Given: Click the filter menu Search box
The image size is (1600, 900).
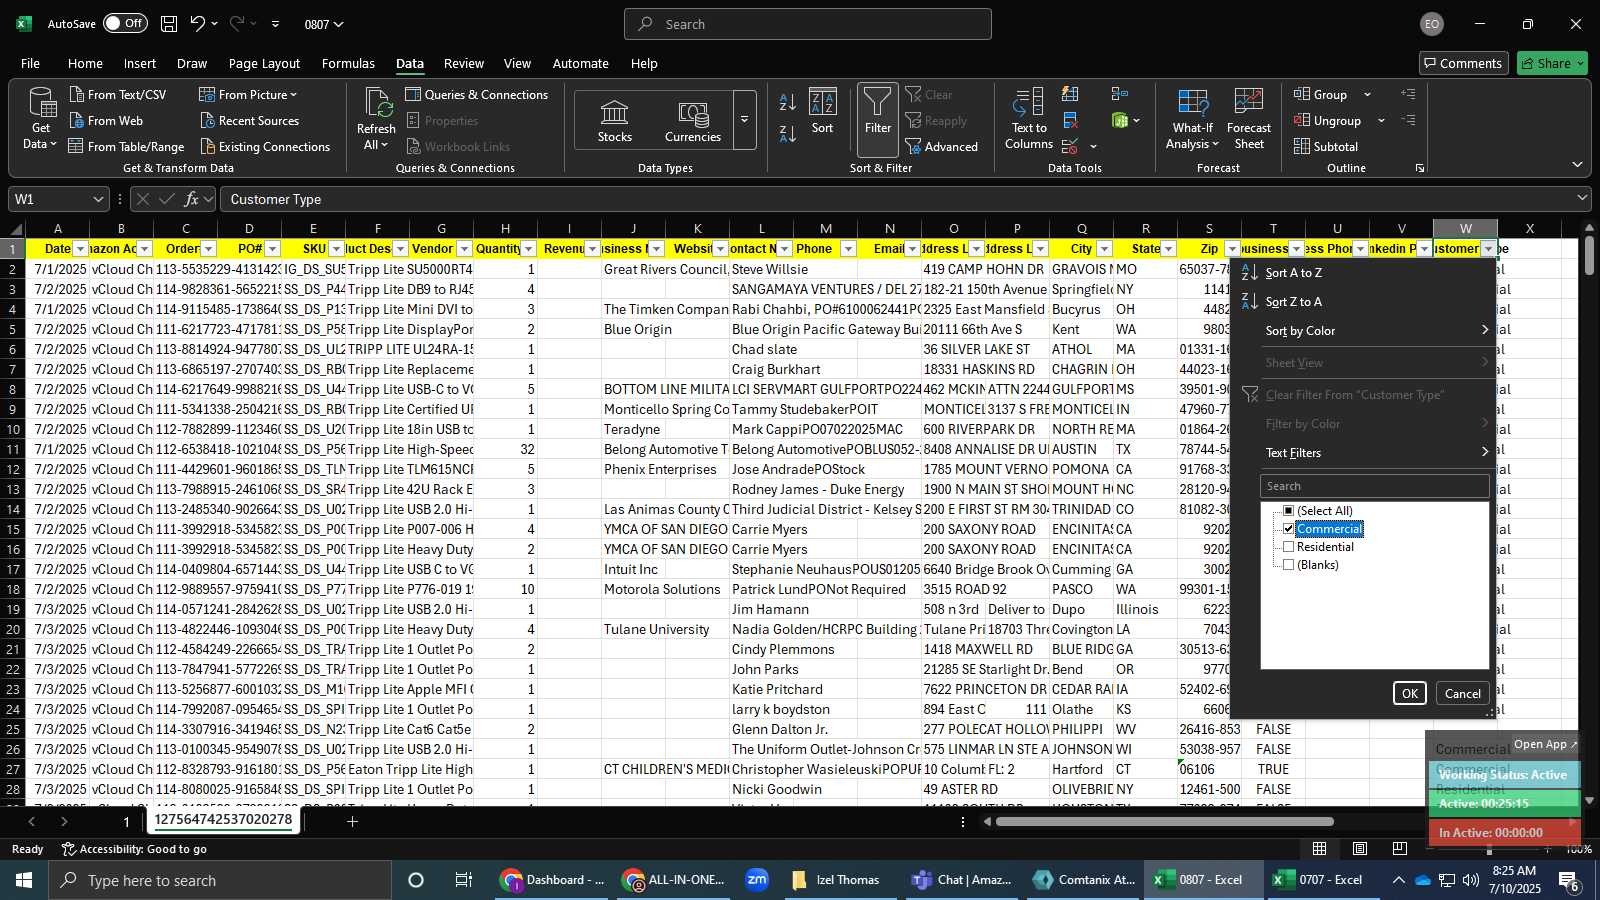Looking at the screenshot, I should coord(1374,486).
